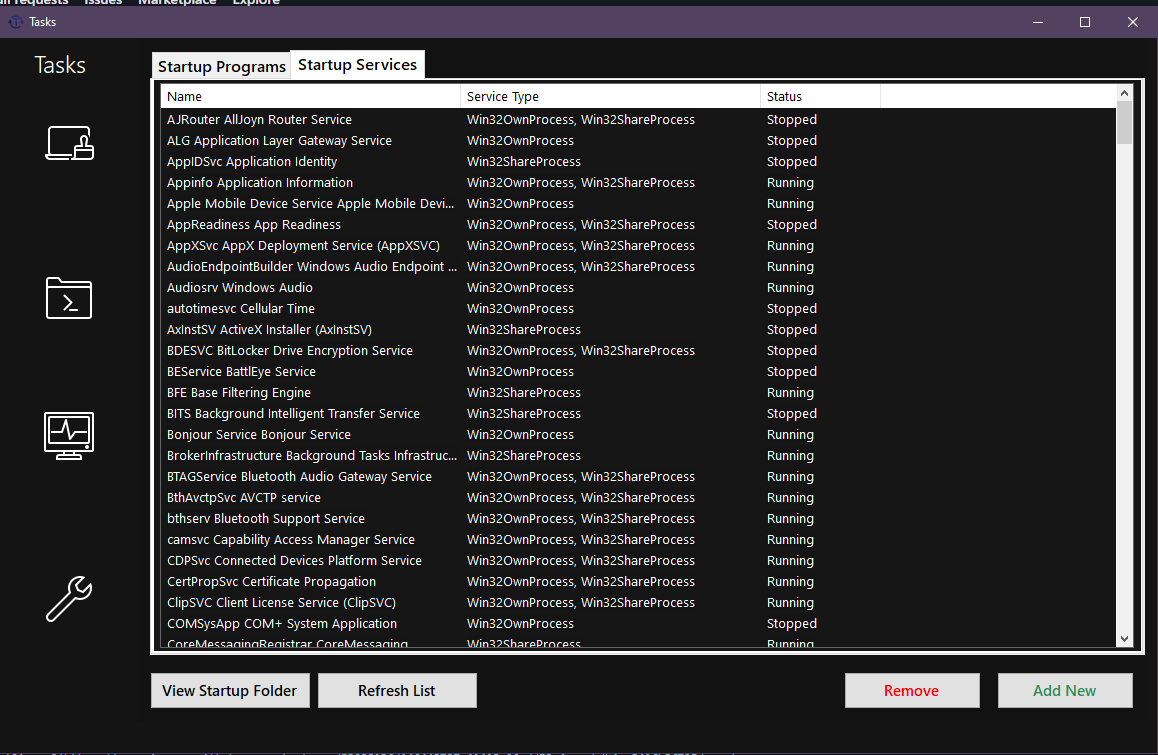Image resolution: width=1158 pixels, height=755 pixels.
Task: Select the bthserv Bluetooth Support Service row
Action: [638, 519]
